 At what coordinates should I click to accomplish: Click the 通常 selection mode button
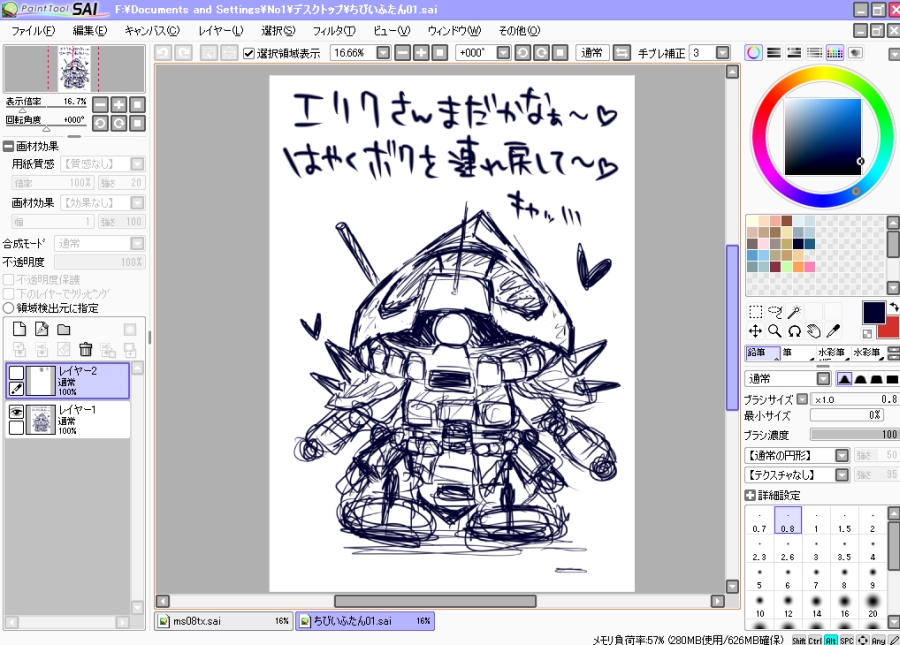click(592, 53)
